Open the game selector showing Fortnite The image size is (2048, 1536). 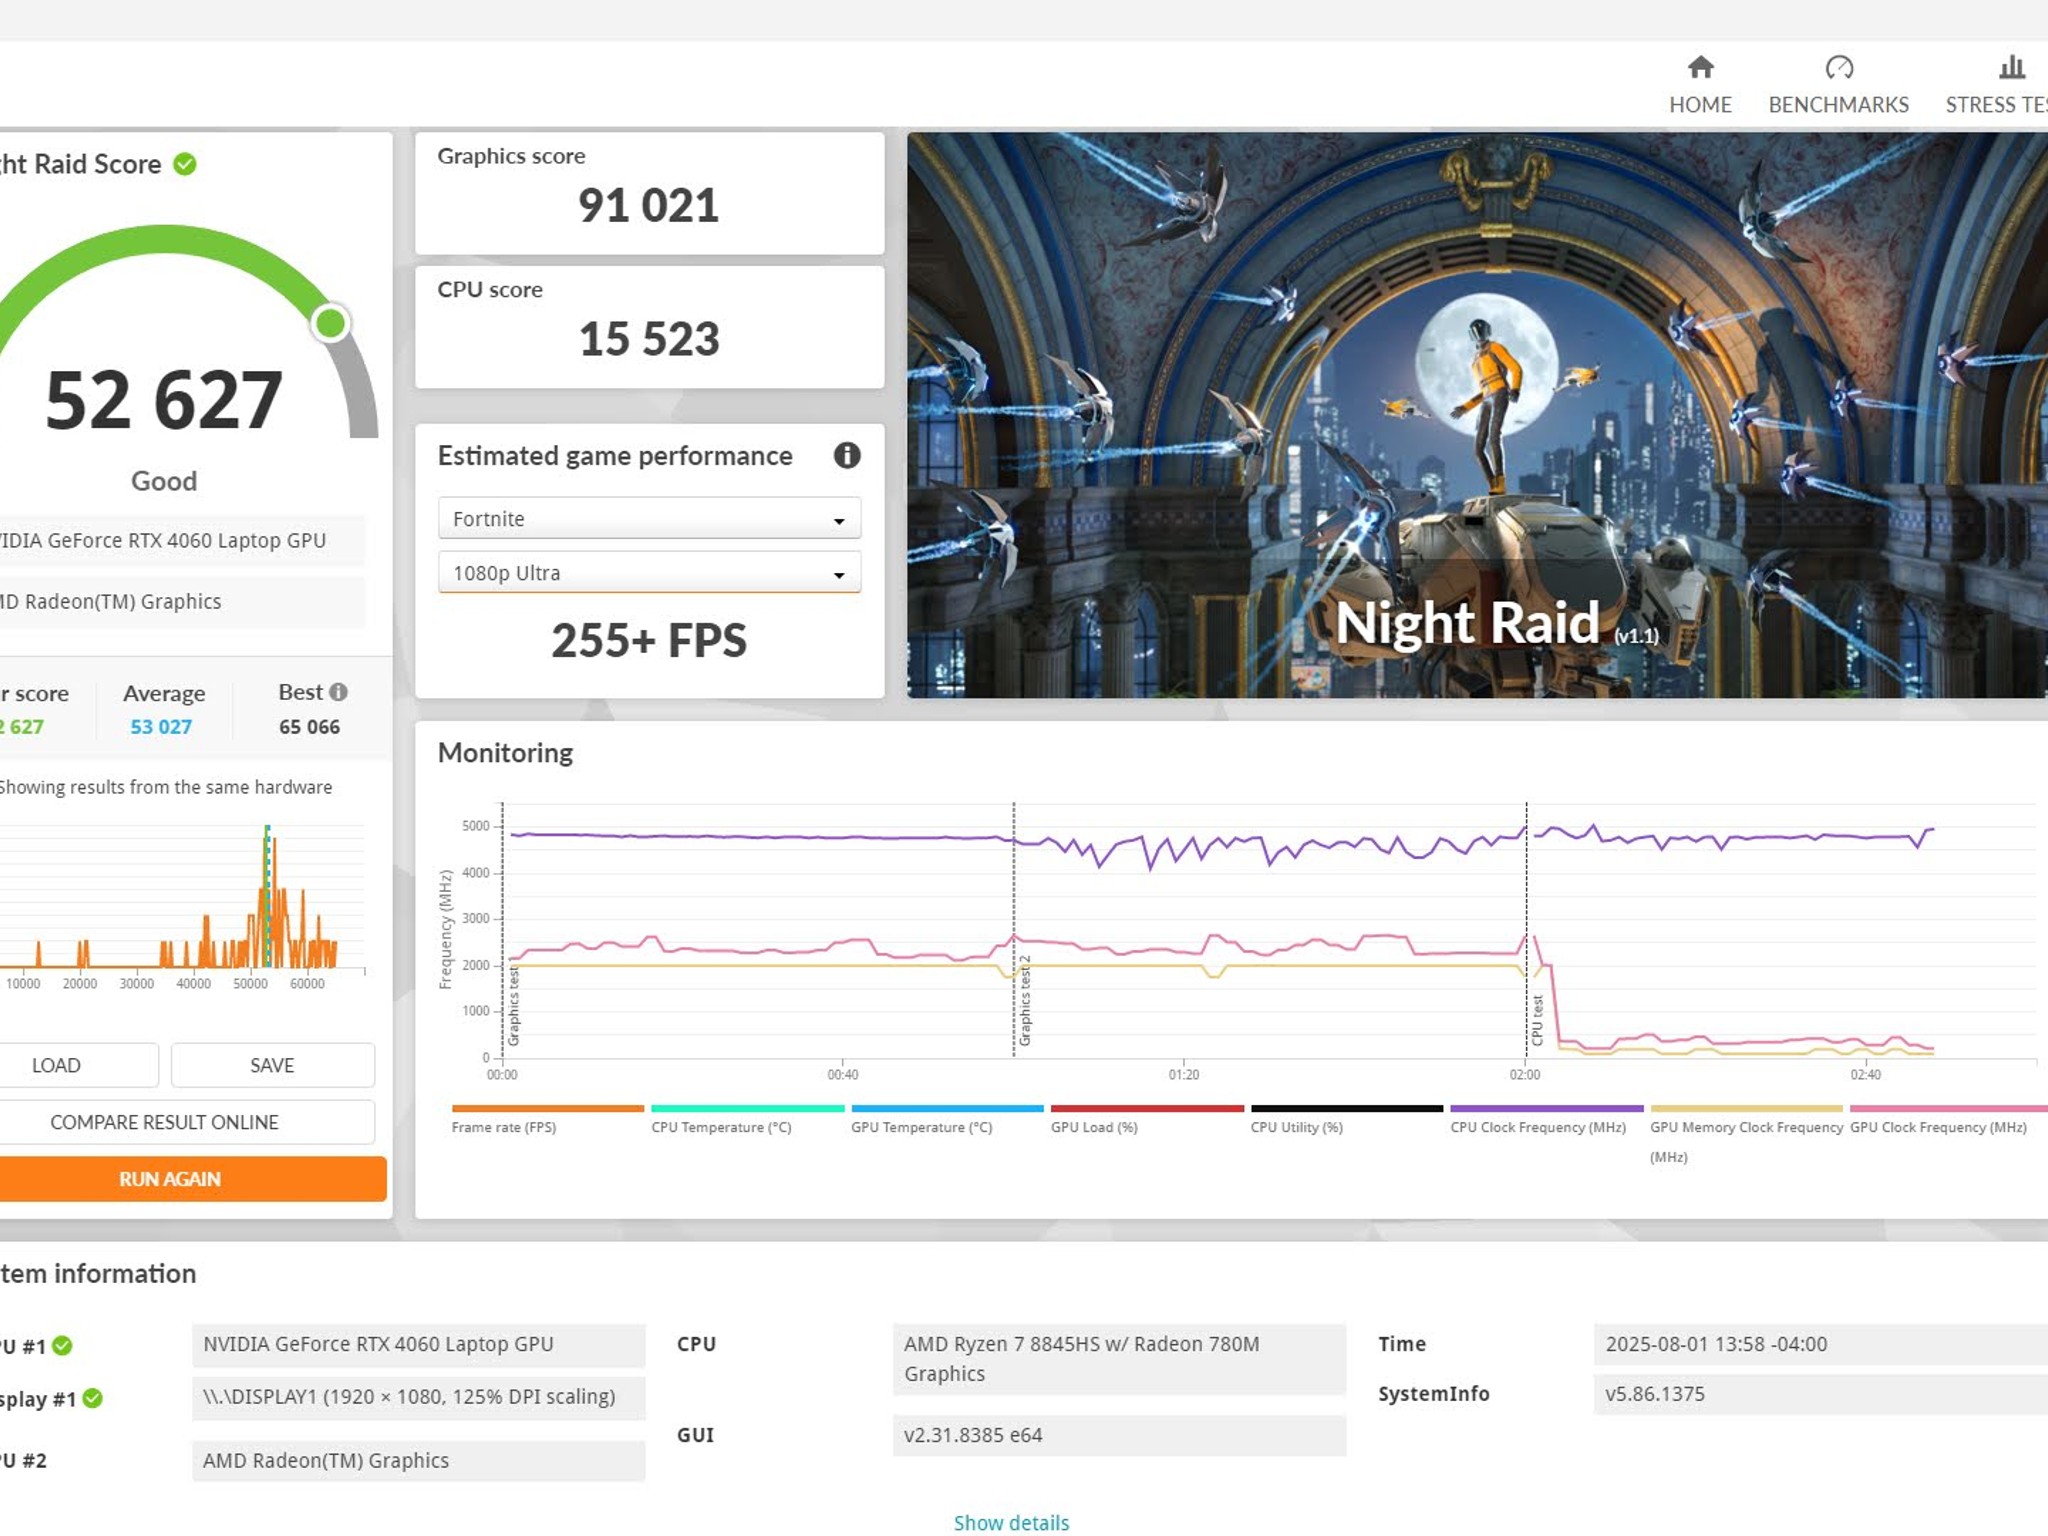648,518
